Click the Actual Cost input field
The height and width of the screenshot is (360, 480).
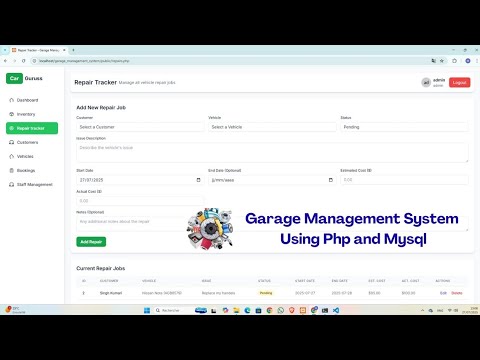(x=140, y=201)
